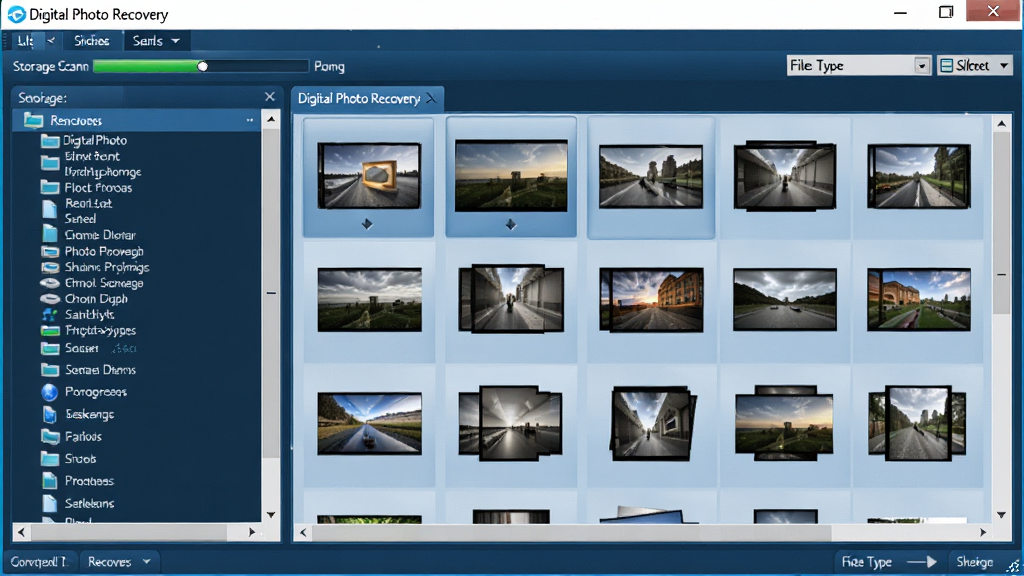Click the sidebar scroll up arrow
Viewport: 1024px width, 576px height.
(x=271, y=120)
